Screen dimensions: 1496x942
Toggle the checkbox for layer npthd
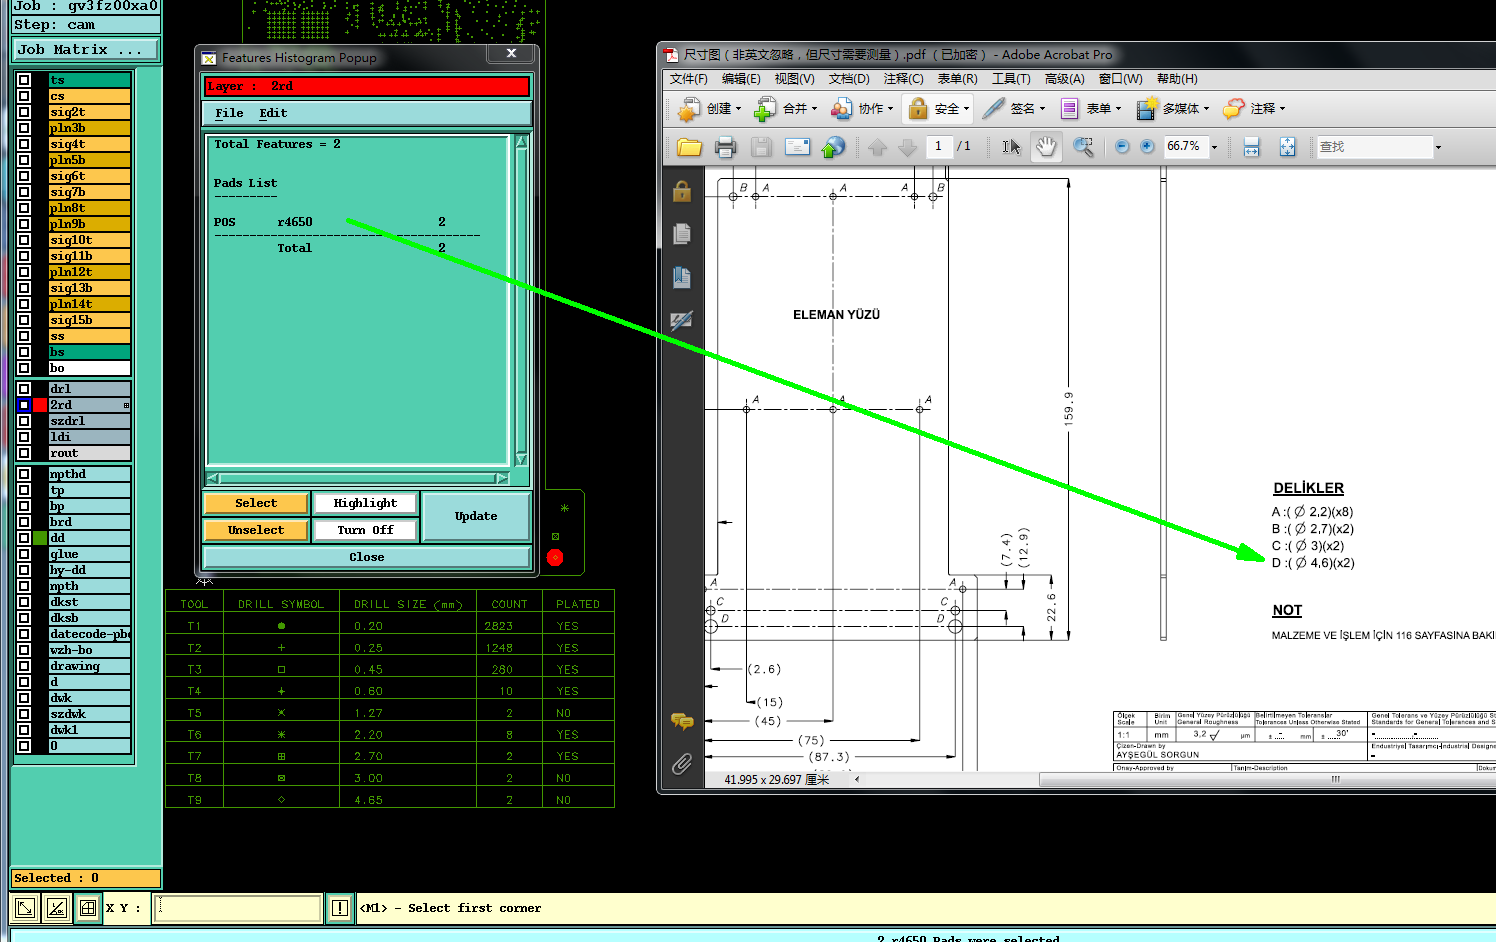coord(24,474)
